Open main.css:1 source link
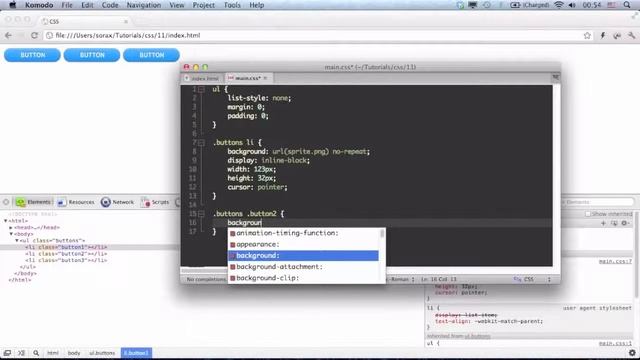 (x=615, y=343)
